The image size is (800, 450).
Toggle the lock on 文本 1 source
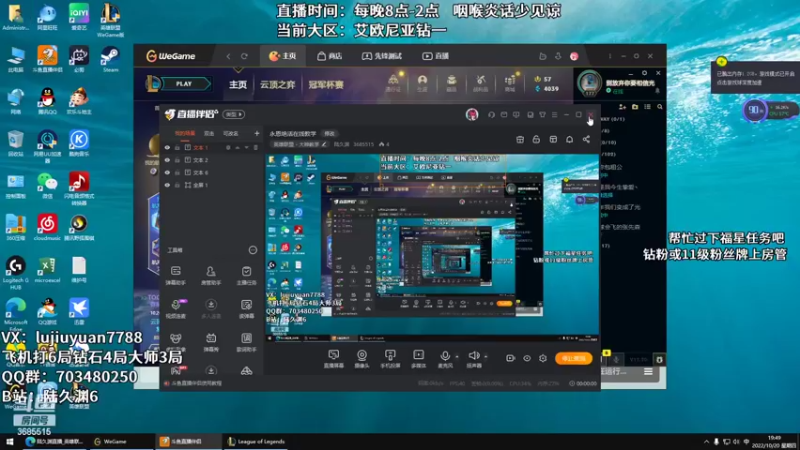tap(177, 147)
